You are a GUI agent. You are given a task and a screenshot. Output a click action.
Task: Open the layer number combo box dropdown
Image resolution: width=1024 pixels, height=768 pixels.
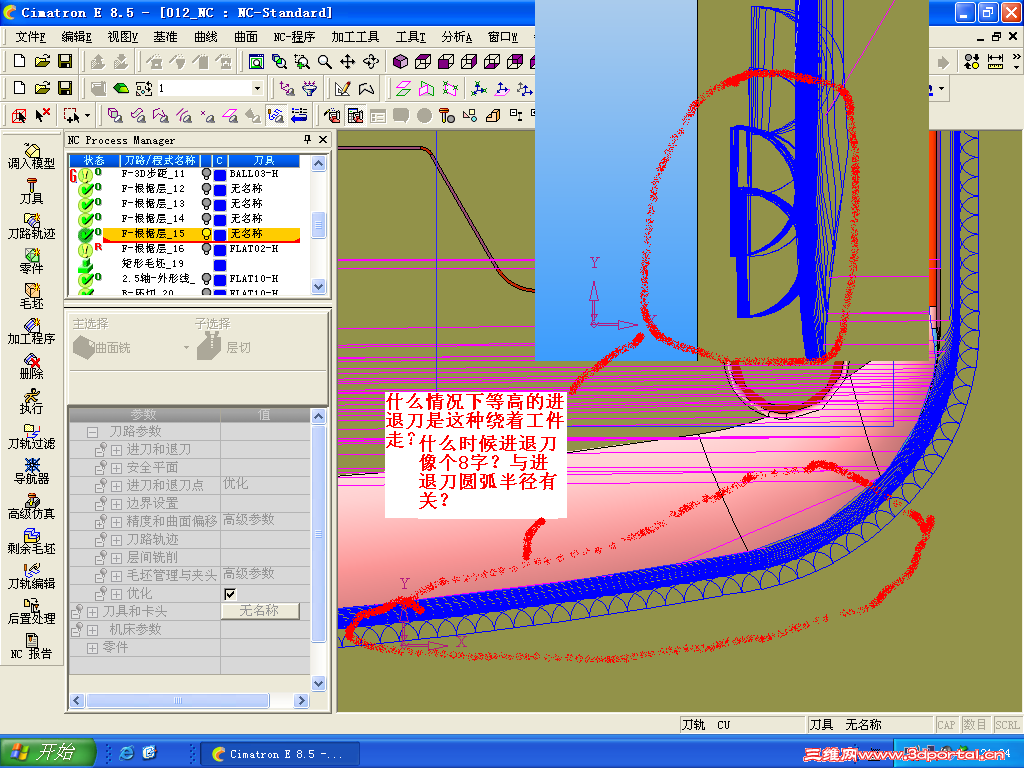tap(257, 88)
